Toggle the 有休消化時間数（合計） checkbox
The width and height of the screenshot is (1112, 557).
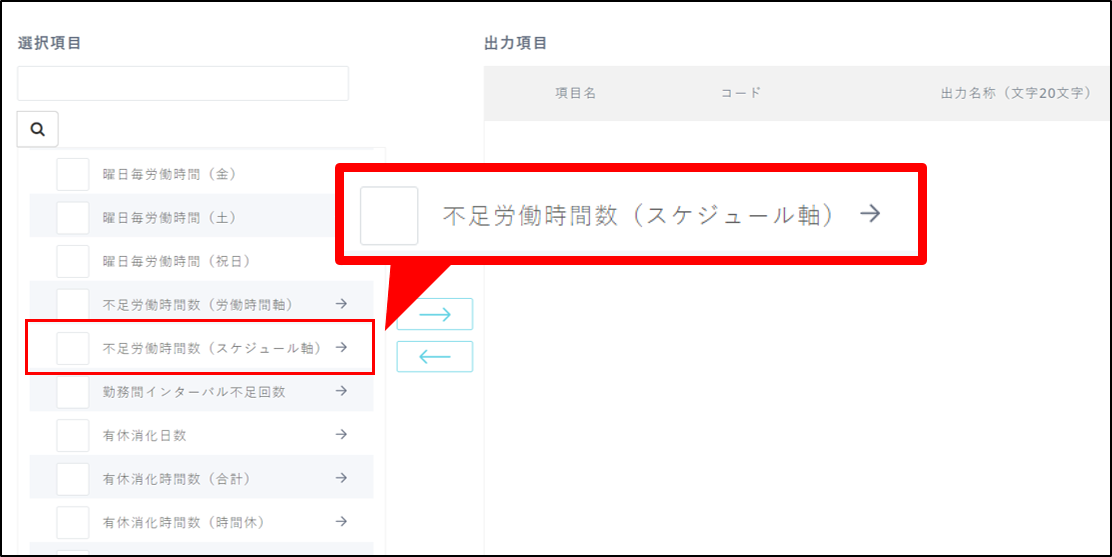[73, 479]
